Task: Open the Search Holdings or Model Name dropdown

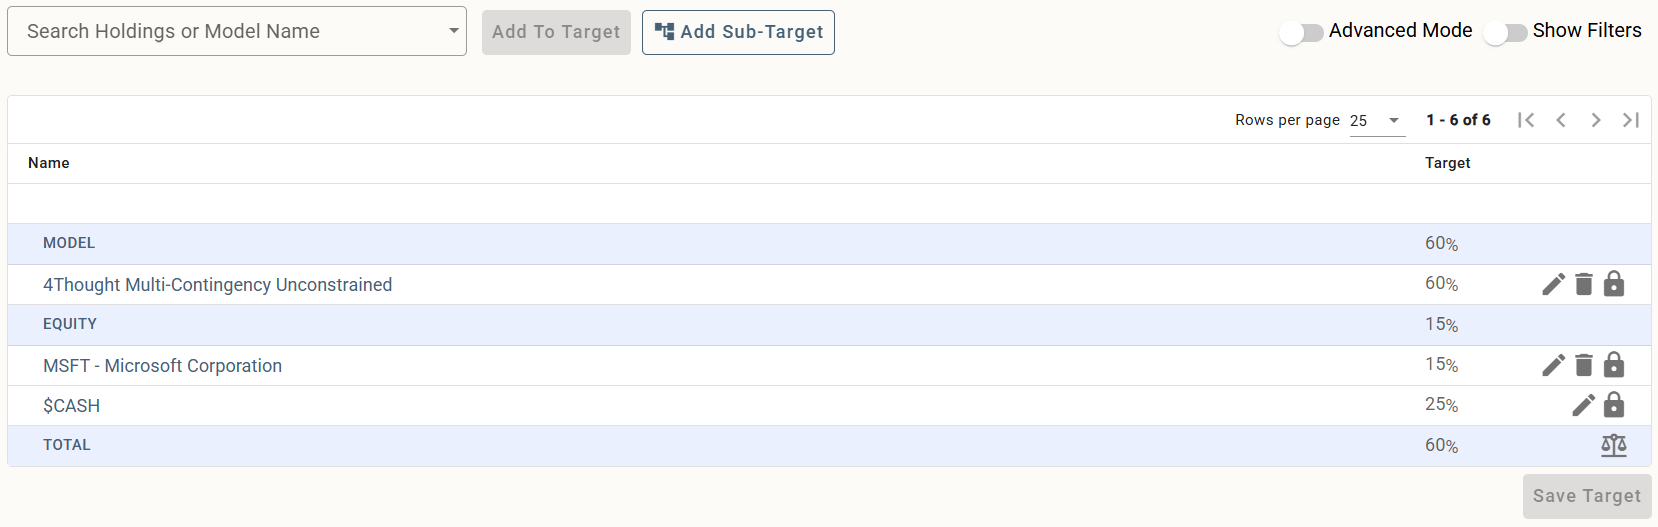Action: click(x=237, y=31)
